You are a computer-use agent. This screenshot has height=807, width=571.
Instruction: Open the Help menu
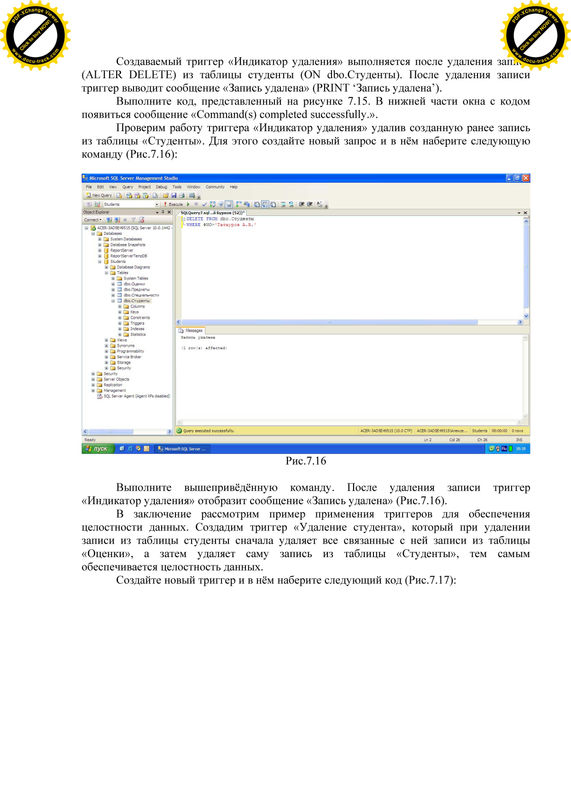click(234, 187)
